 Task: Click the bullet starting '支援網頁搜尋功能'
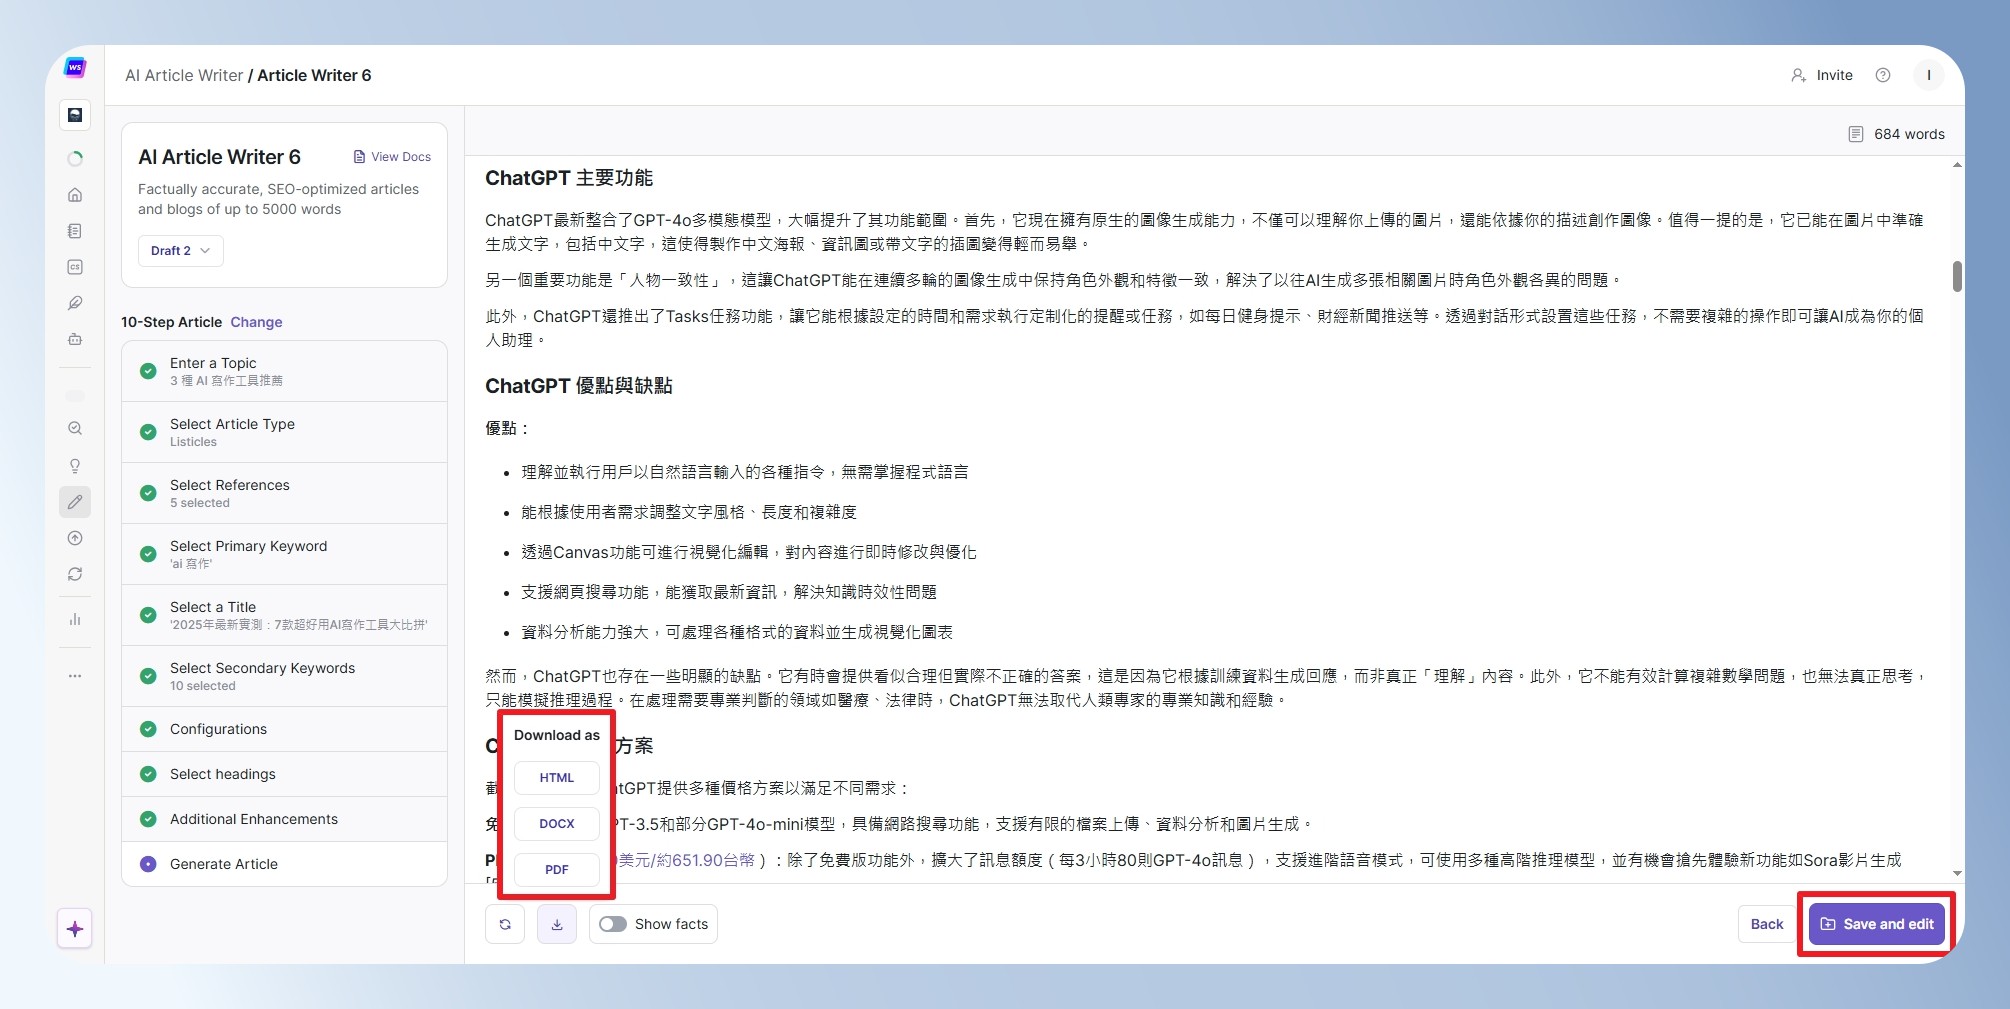(x=729, y=592)
